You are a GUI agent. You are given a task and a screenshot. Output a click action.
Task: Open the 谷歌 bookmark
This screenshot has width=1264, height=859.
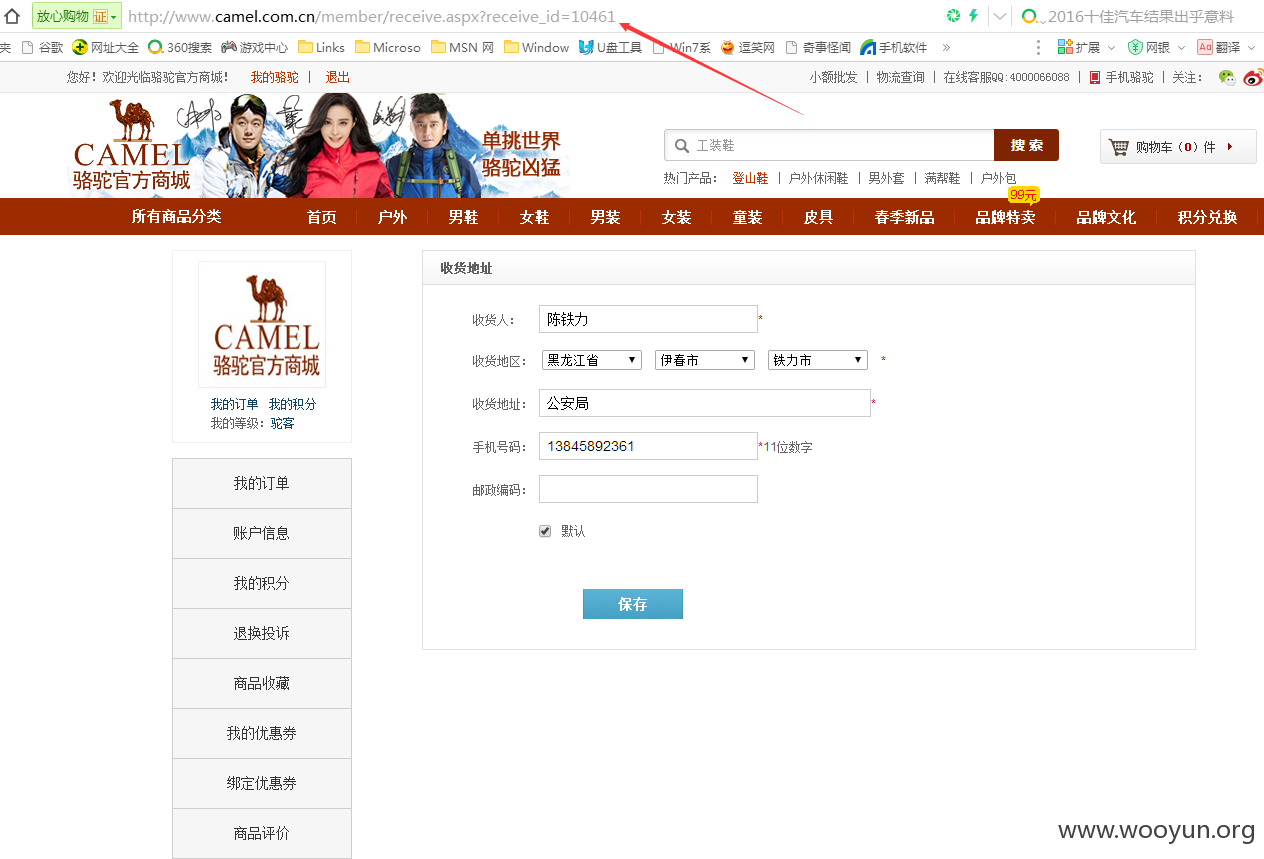pyautogui.click(x=42, y=47)
